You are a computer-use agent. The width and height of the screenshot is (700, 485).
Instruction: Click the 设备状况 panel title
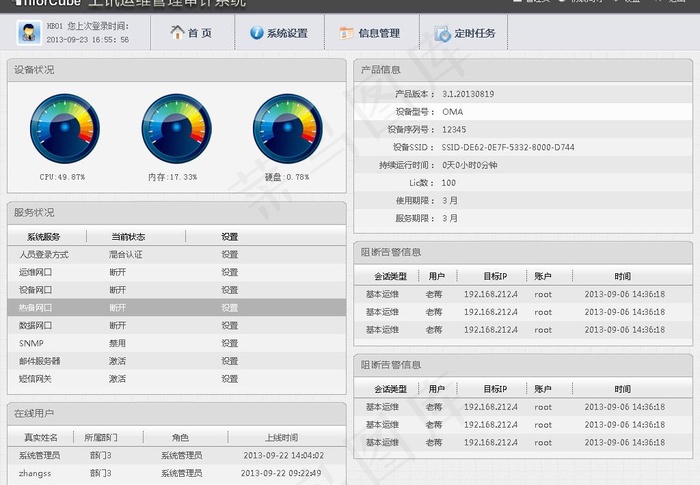(34, 70)
